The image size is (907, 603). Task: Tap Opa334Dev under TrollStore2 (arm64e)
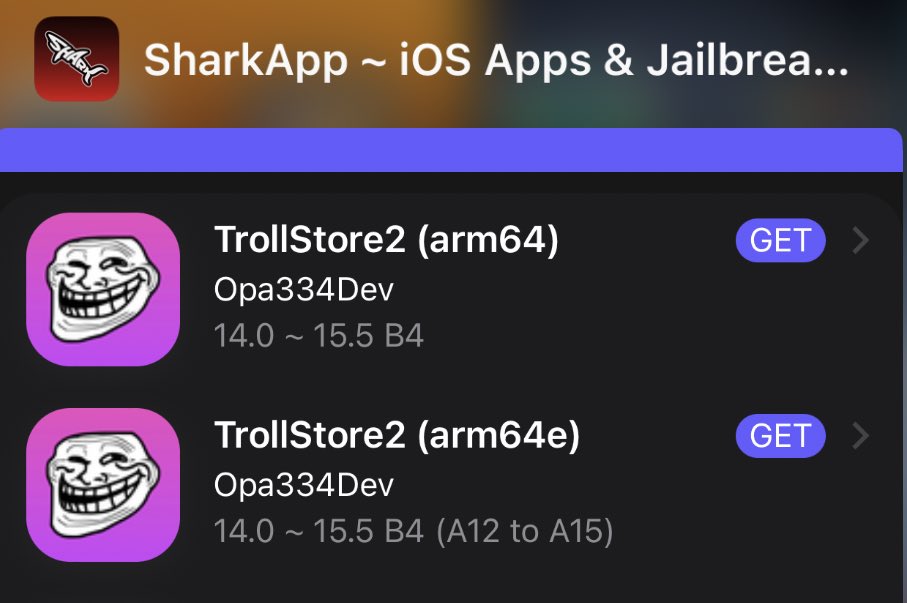(x=304, y=485)
